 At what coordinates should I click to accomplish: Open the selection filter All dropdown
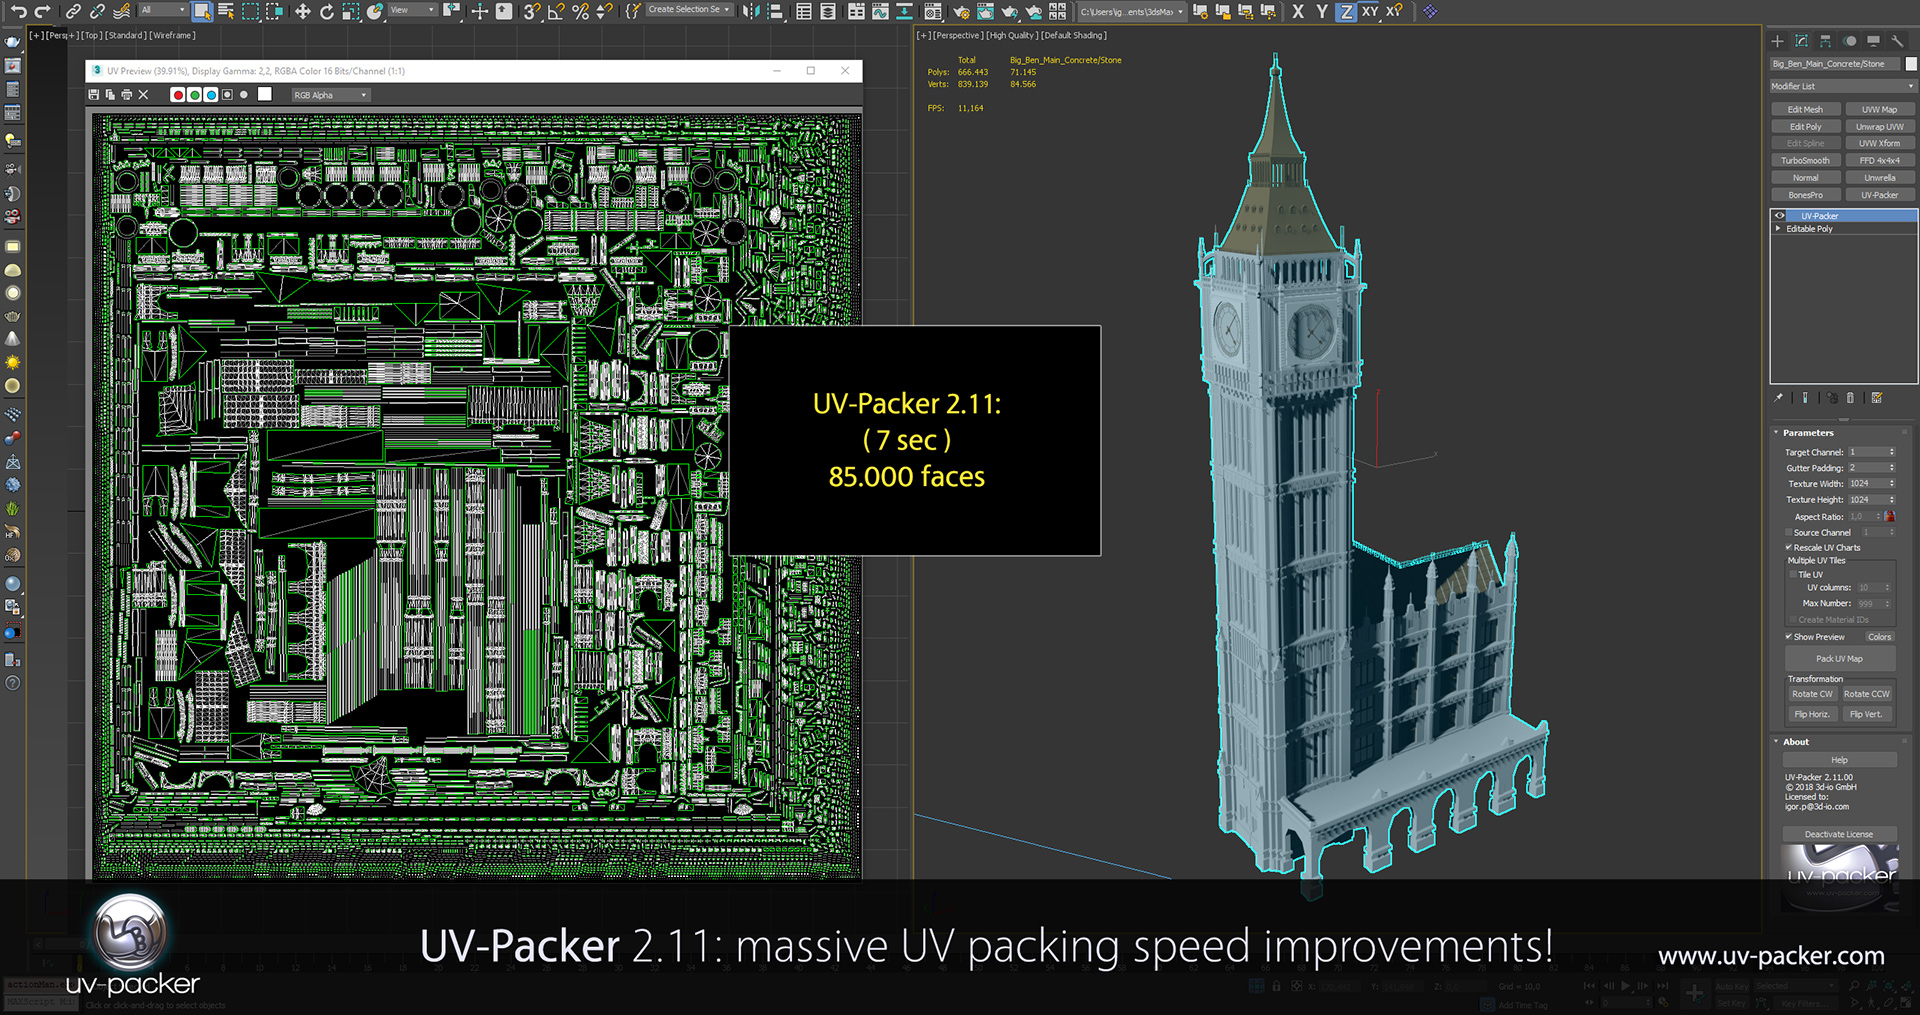click(163, 10)
